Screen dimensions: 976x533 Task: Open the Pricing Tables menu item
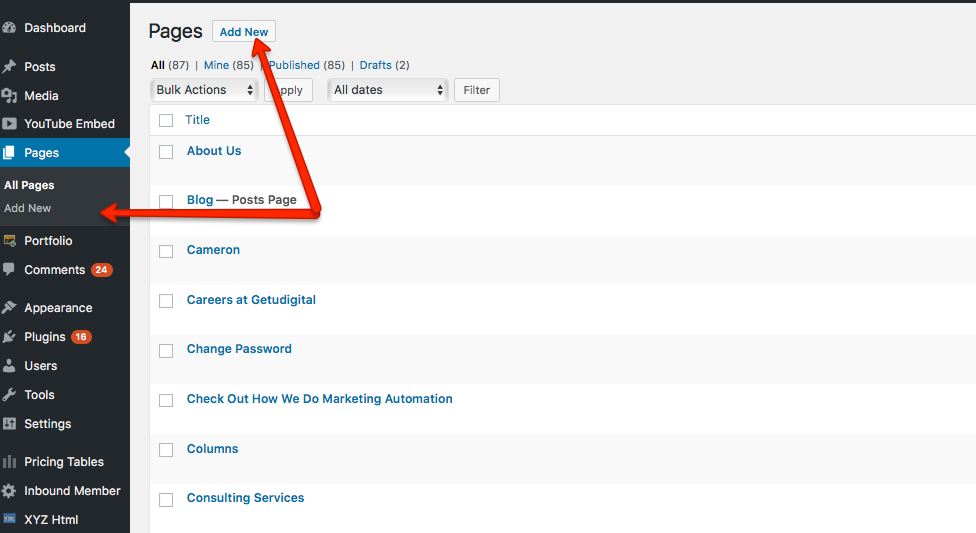[x=63, y=461]
